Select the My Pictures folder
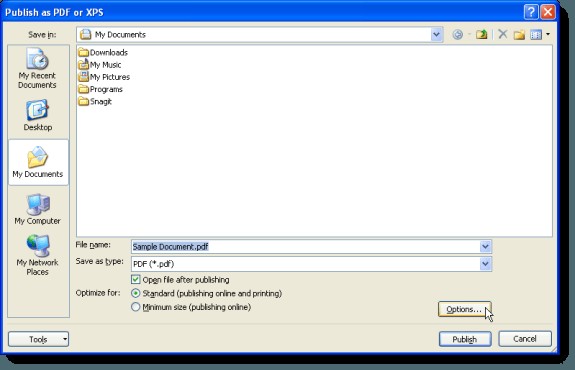Image resolution: width=575 pixels, height=370 pixels. [x=104, y=77]
